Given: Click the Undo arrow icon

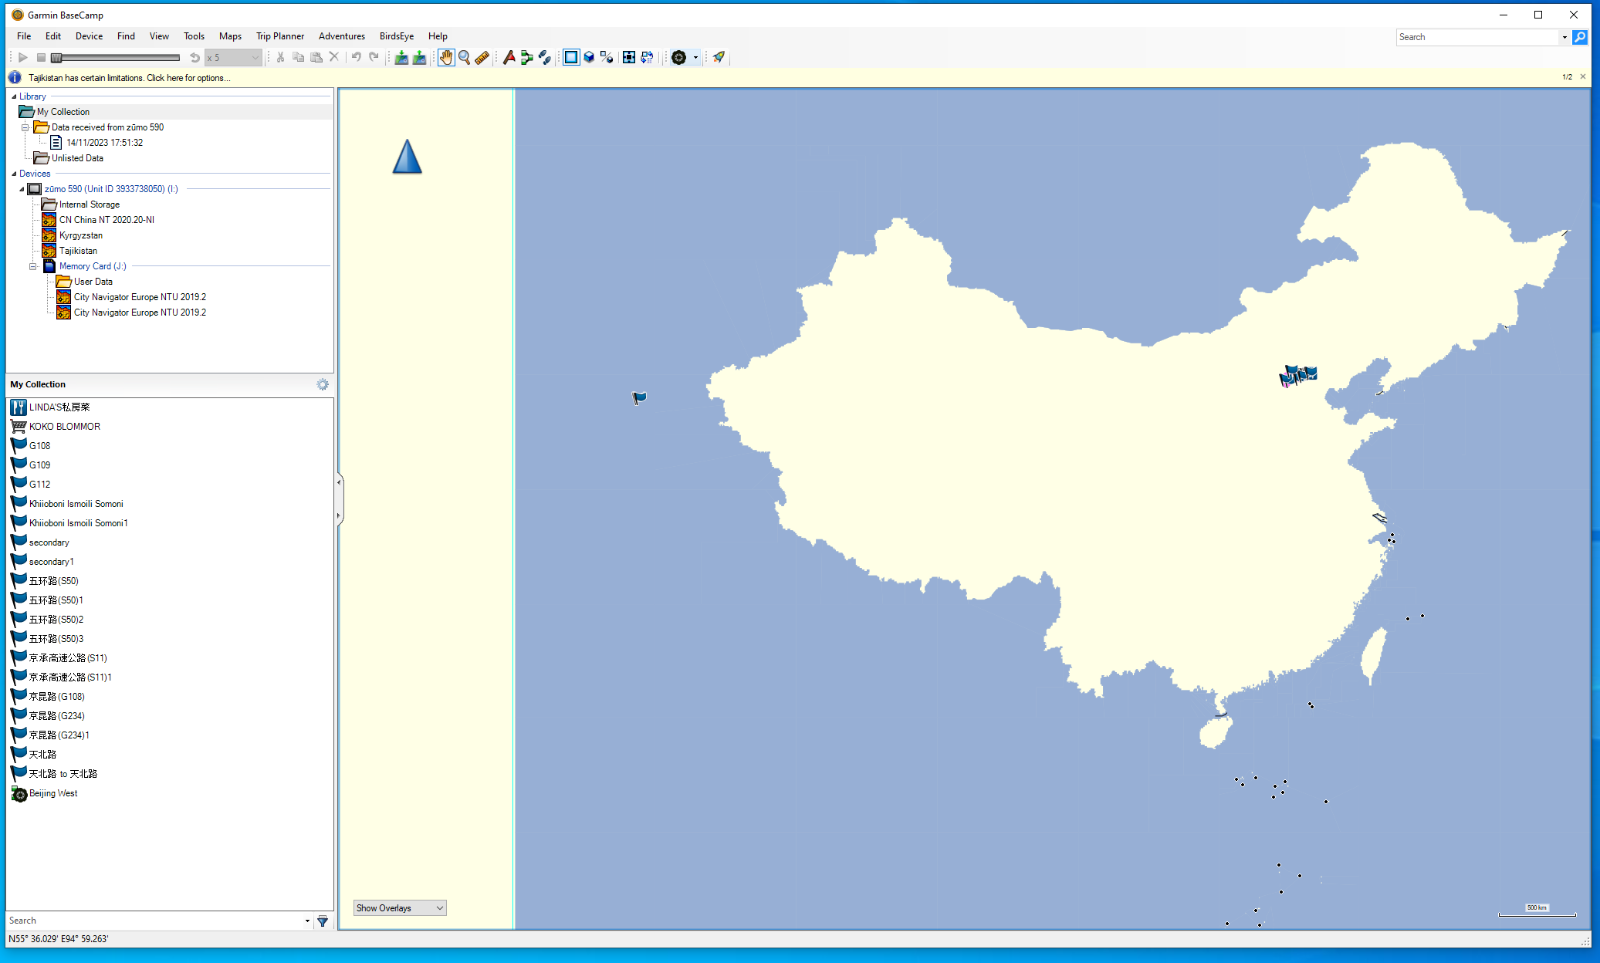Looking at the screenshot, I should click(x=356, y=57).
